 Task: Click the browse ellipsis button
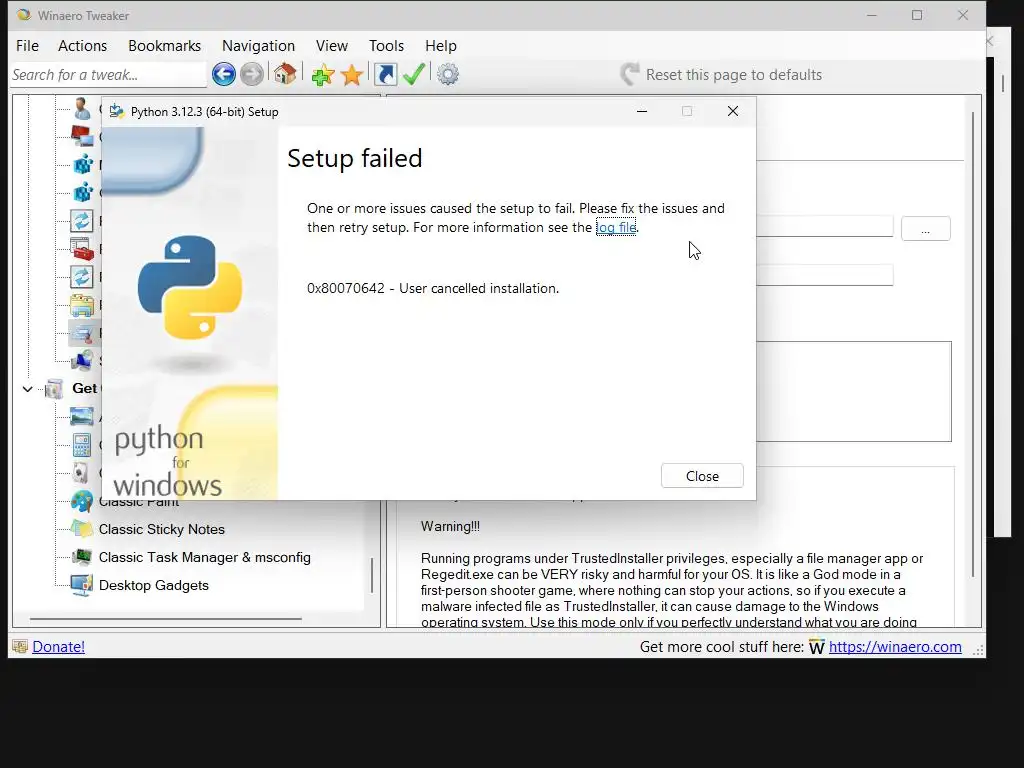tap(925, 229)
